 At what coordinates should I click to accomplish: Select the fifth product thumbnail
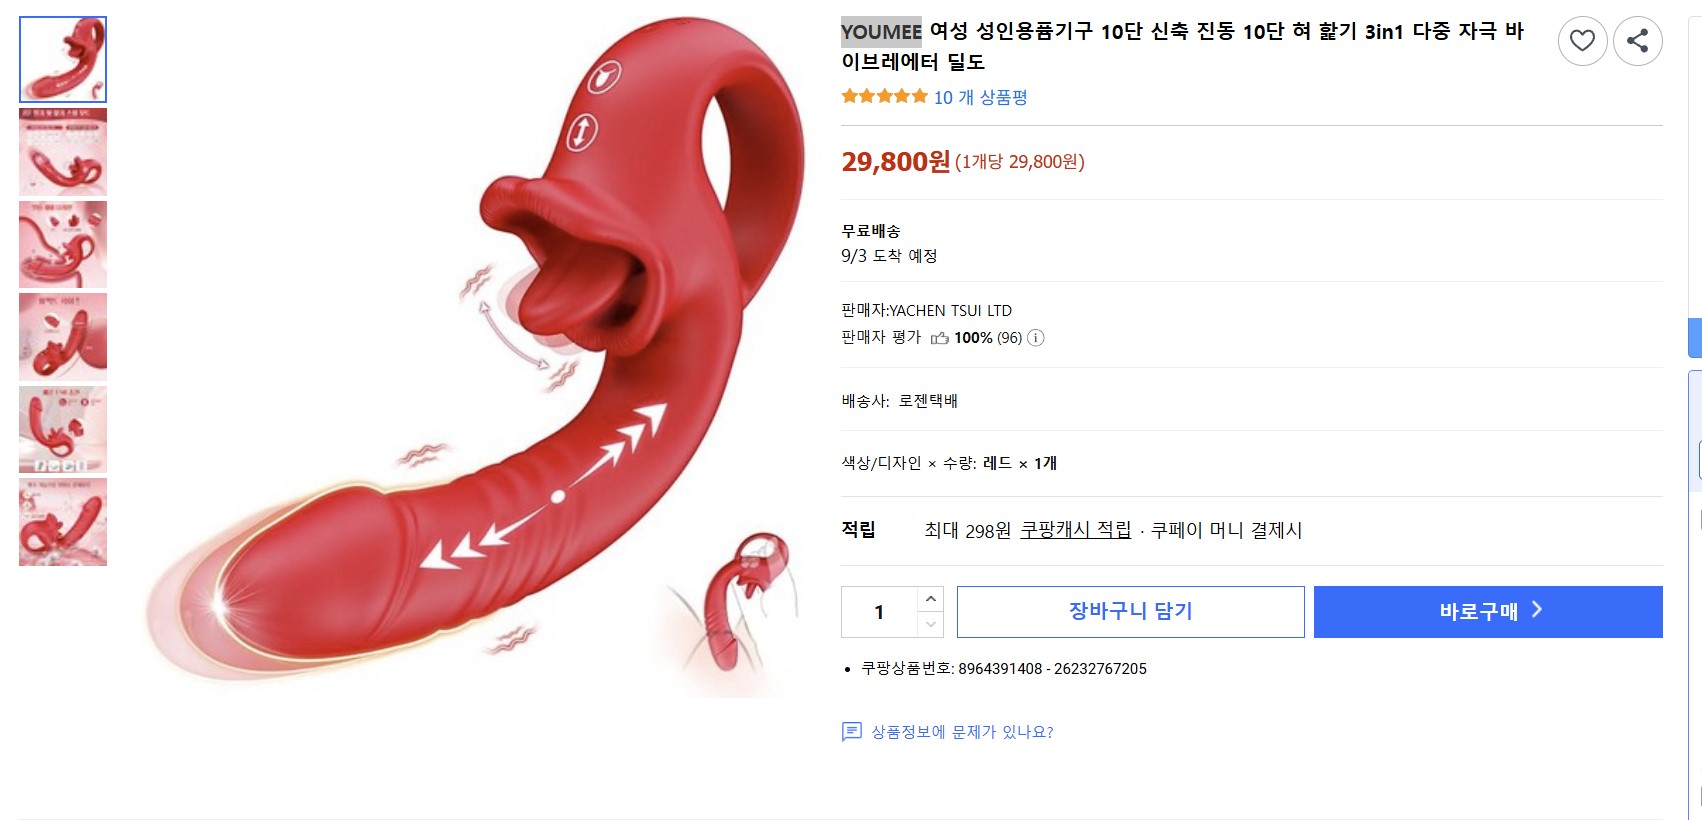[63, 429]
